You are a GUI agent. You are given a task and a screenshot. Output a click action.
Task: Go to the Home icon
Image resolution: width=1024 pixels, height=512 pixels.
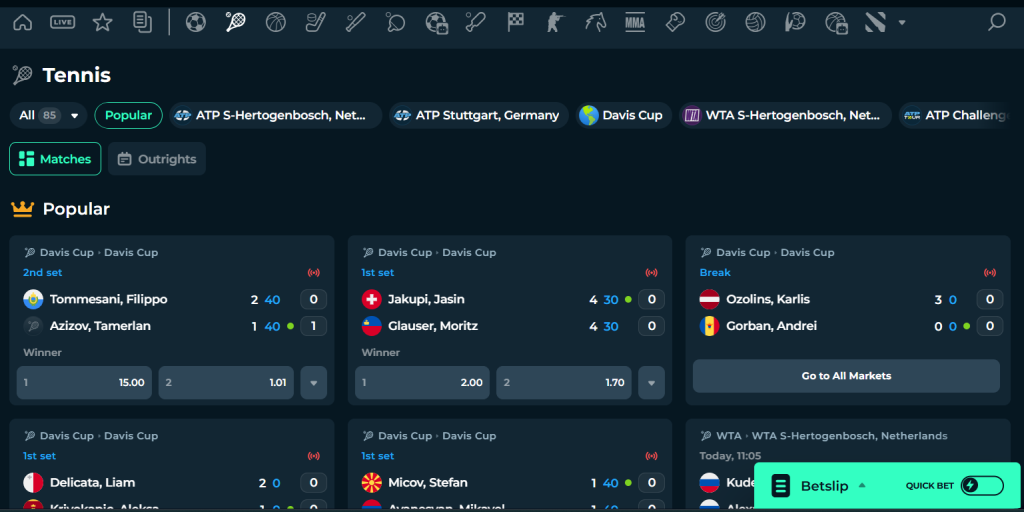coord(23,23)
